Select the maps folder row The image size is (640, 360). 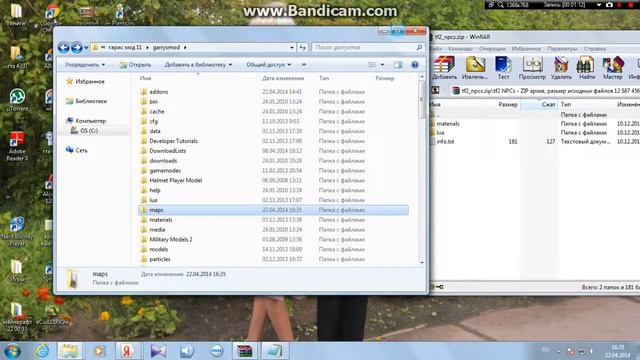273,210
